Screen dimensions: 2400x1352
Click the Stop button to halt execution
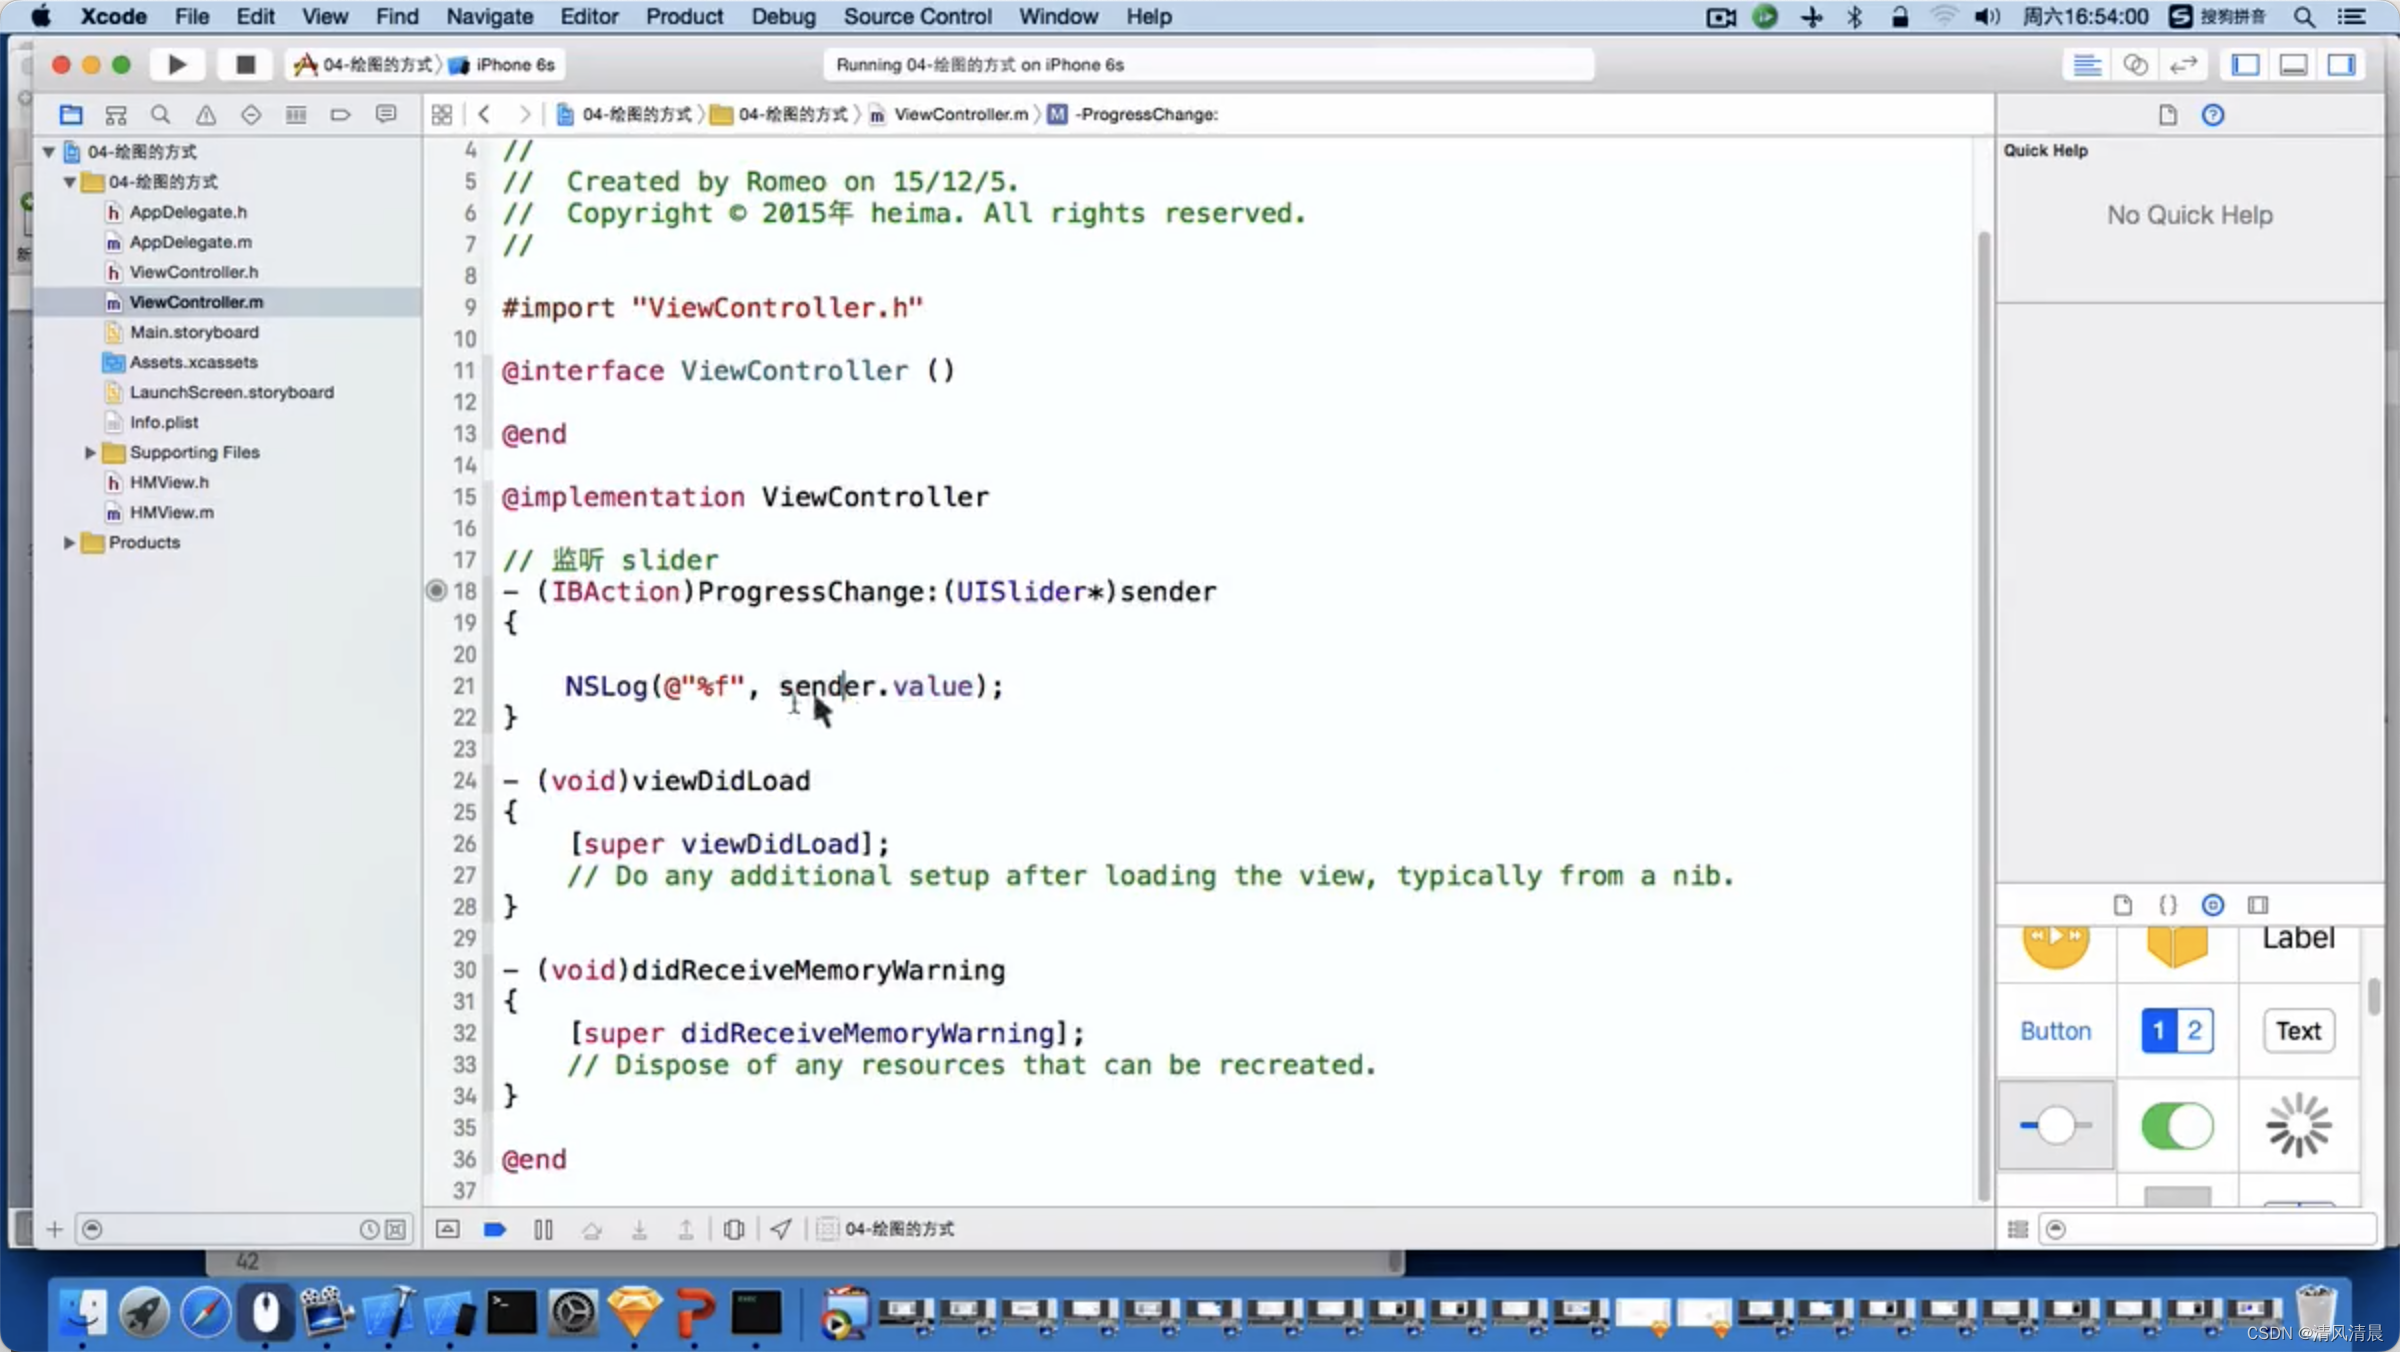[242, 63]
